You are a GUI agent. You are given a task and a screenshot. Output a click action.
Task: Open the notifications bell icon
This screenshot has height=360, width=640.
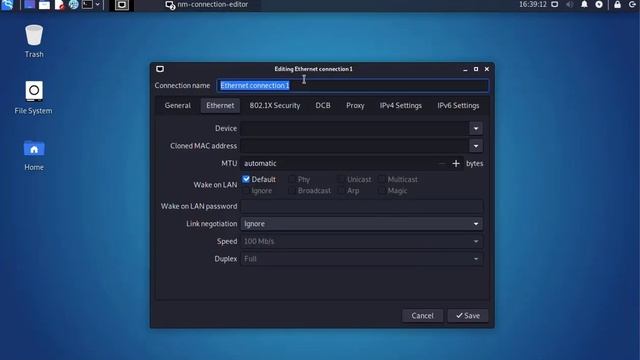click(584, 4)
